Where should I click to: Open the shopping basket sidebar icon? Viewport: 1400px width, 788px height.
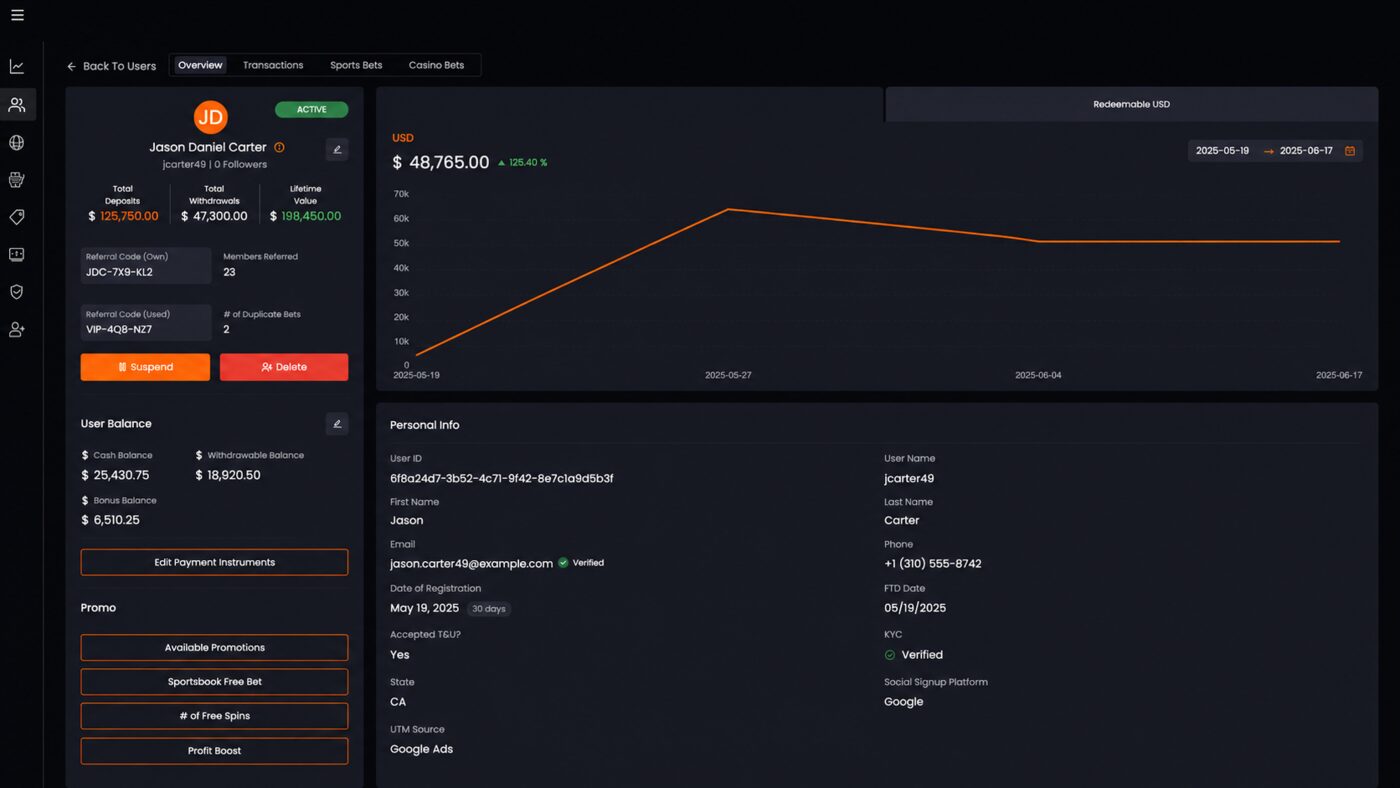point(17,180)
